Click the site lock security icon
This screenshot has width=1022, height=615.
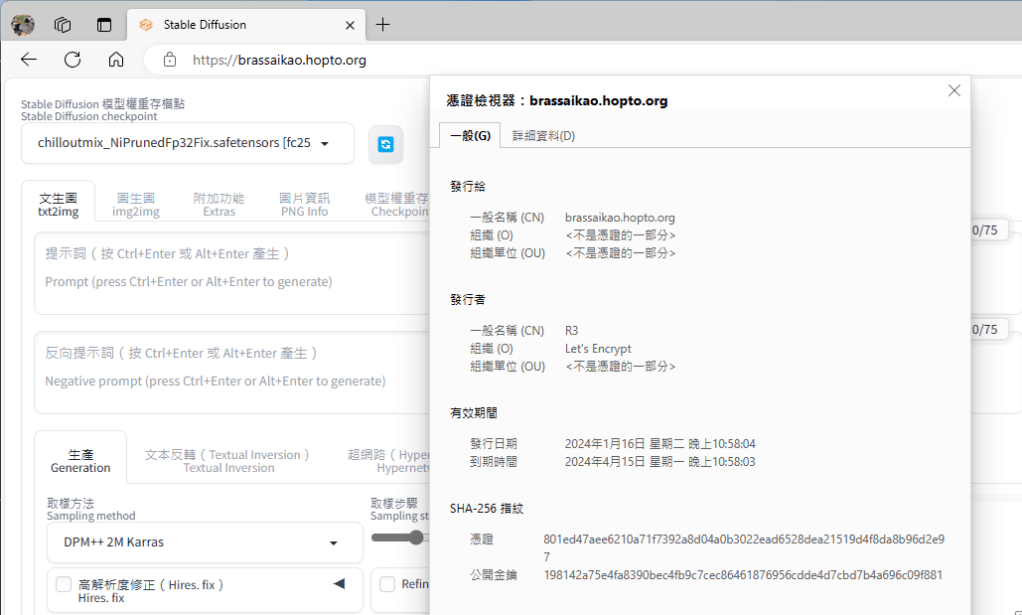tap(170, 60)
